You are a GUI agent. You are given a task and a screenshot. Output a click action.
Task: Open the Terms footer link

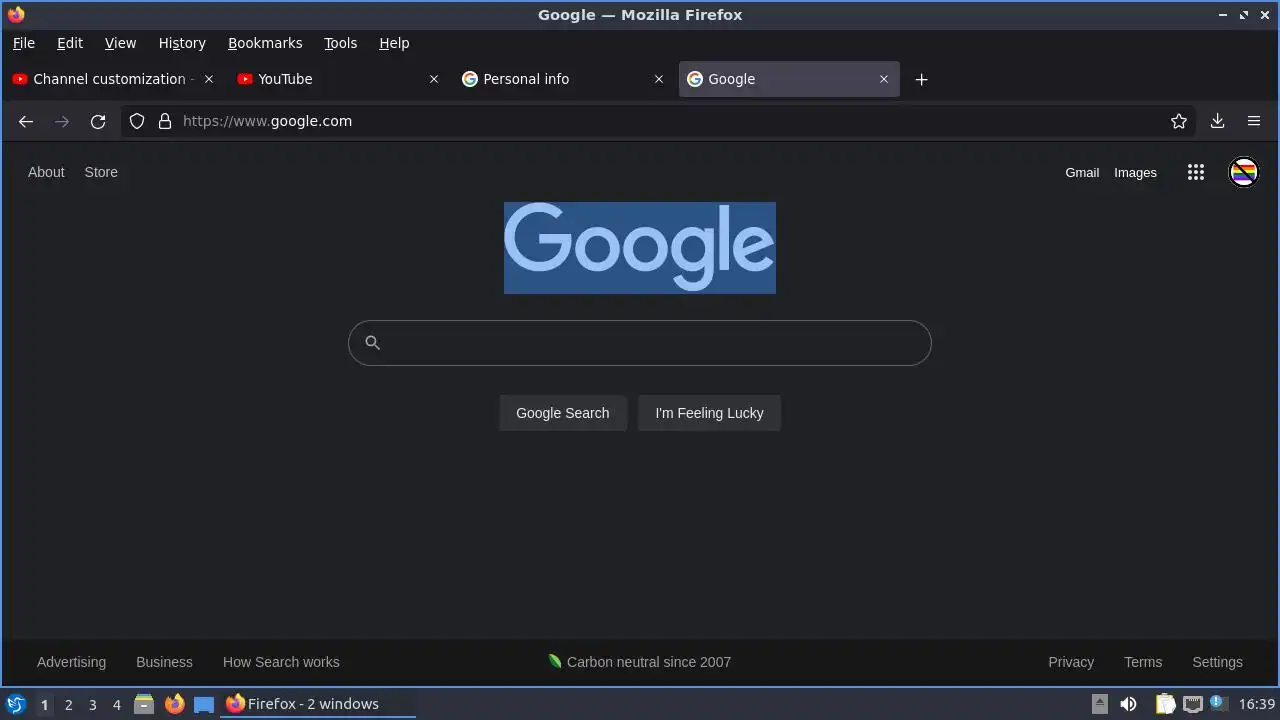pos(1143,662)
